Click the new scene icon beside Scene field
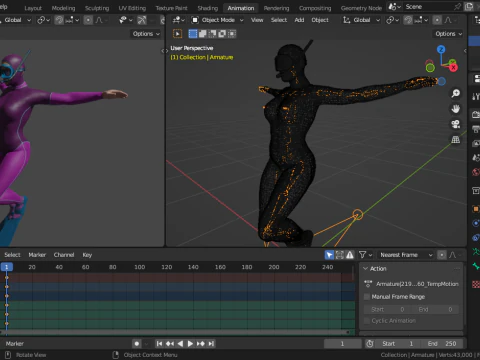Image resolution: width=480 pixels, height=360 pixels. tap(469, 7)
